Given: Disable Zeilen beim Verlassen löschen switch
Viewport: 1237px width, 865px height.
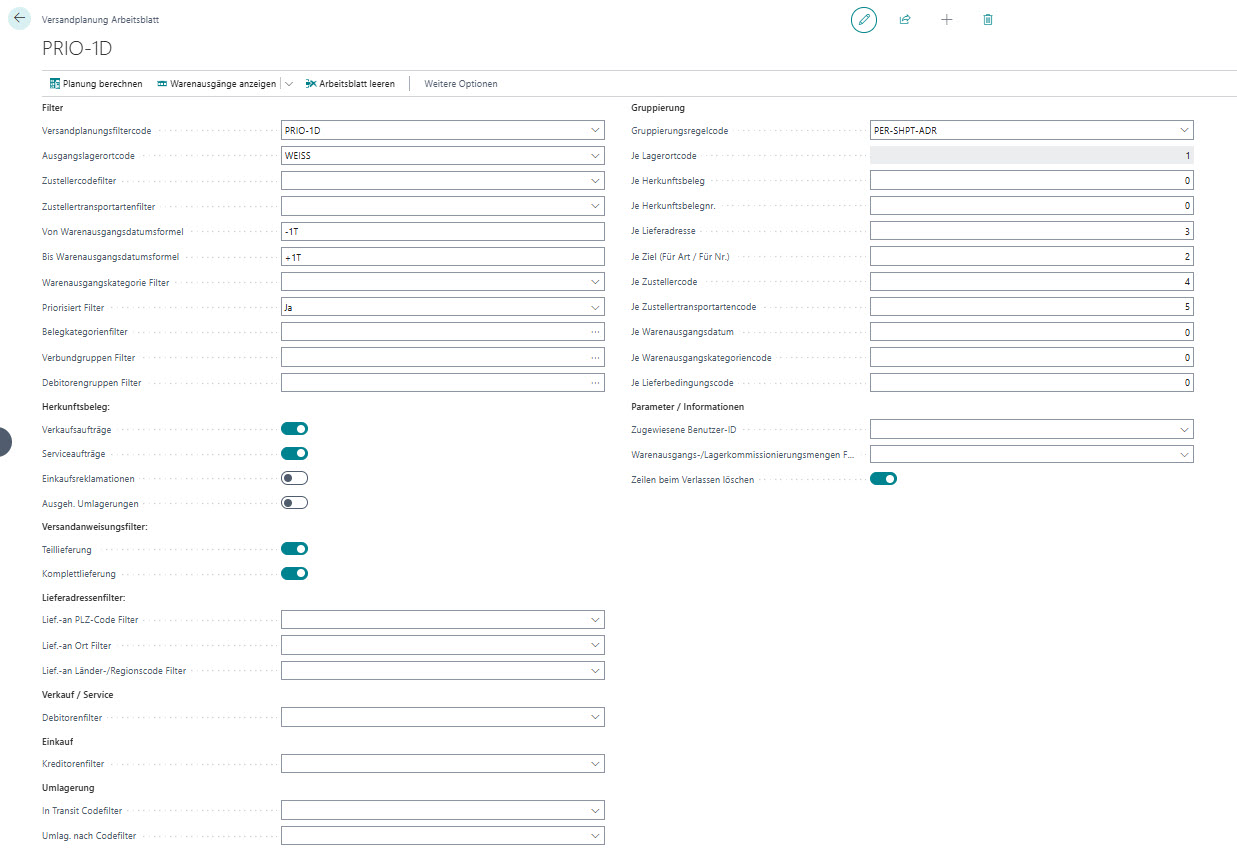Looking at the screenshot, I should [x=883, y=479].
